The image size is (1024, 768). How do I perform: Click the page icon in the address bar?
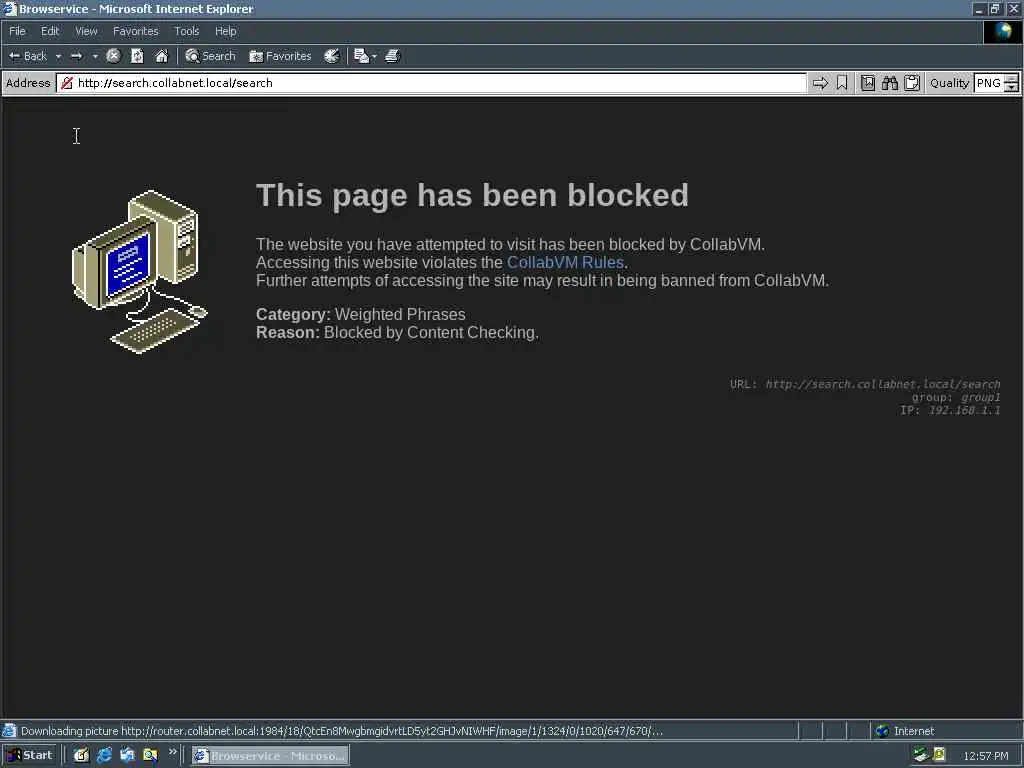[x=67, y=83]
